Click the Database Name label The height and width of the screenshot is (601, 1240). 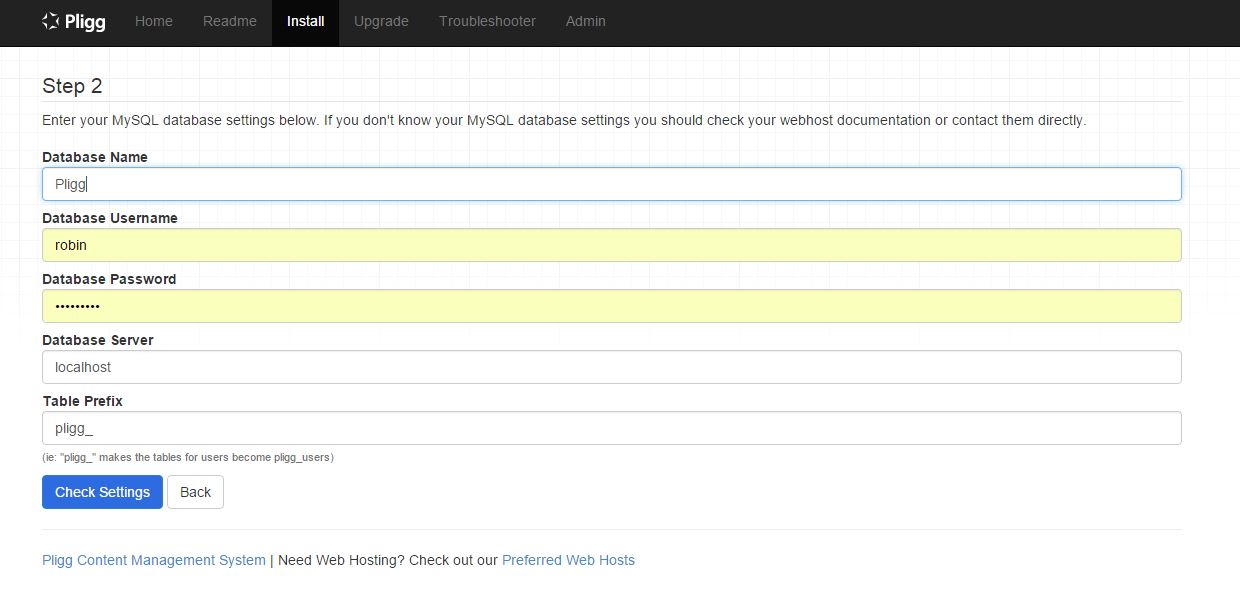tap(95, 157)
